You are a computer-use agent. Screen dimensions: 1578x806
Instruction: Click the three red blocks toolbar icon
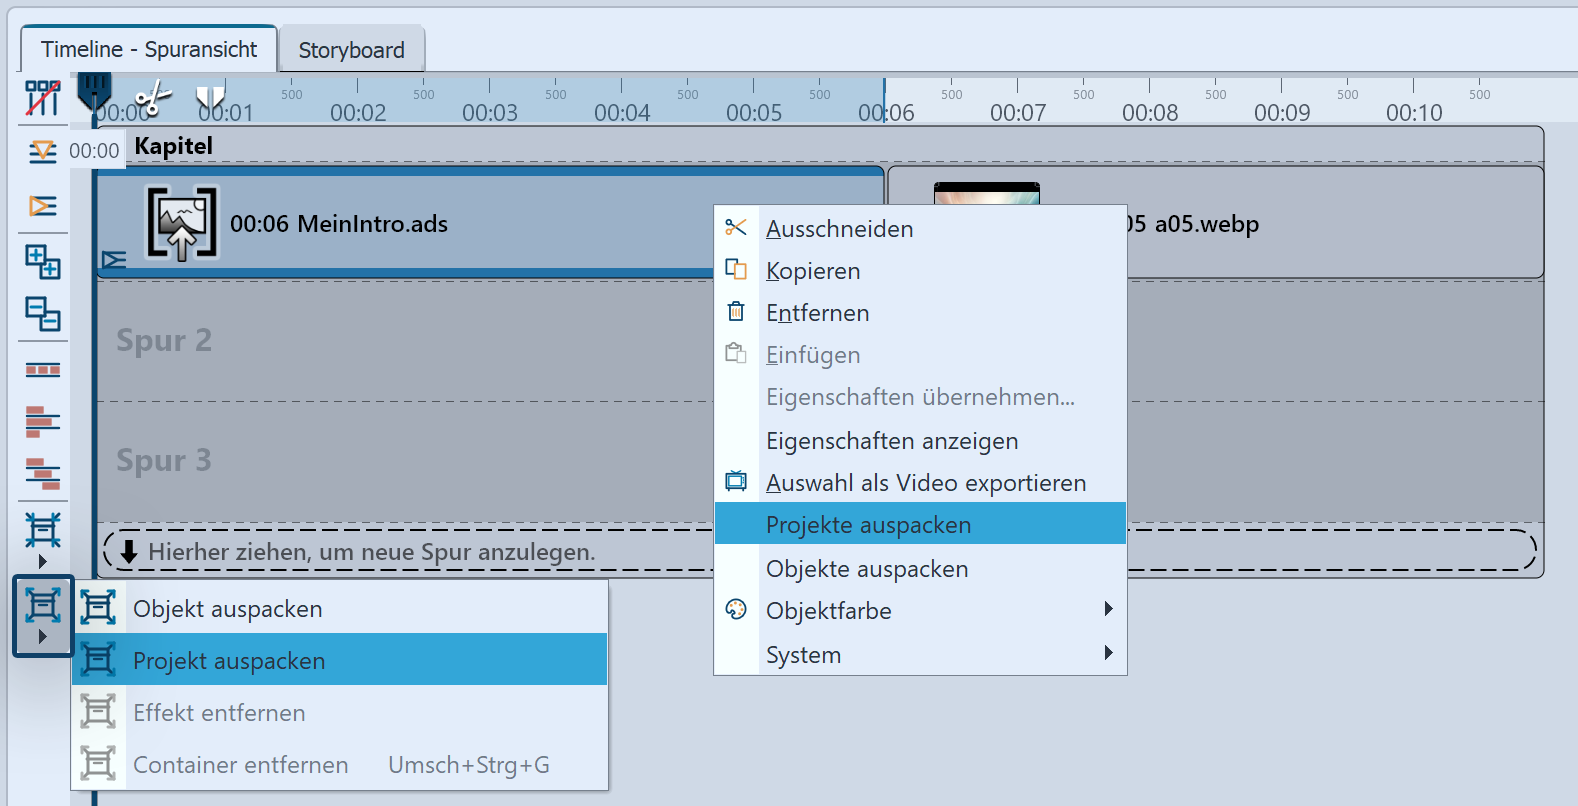[42, 370]
